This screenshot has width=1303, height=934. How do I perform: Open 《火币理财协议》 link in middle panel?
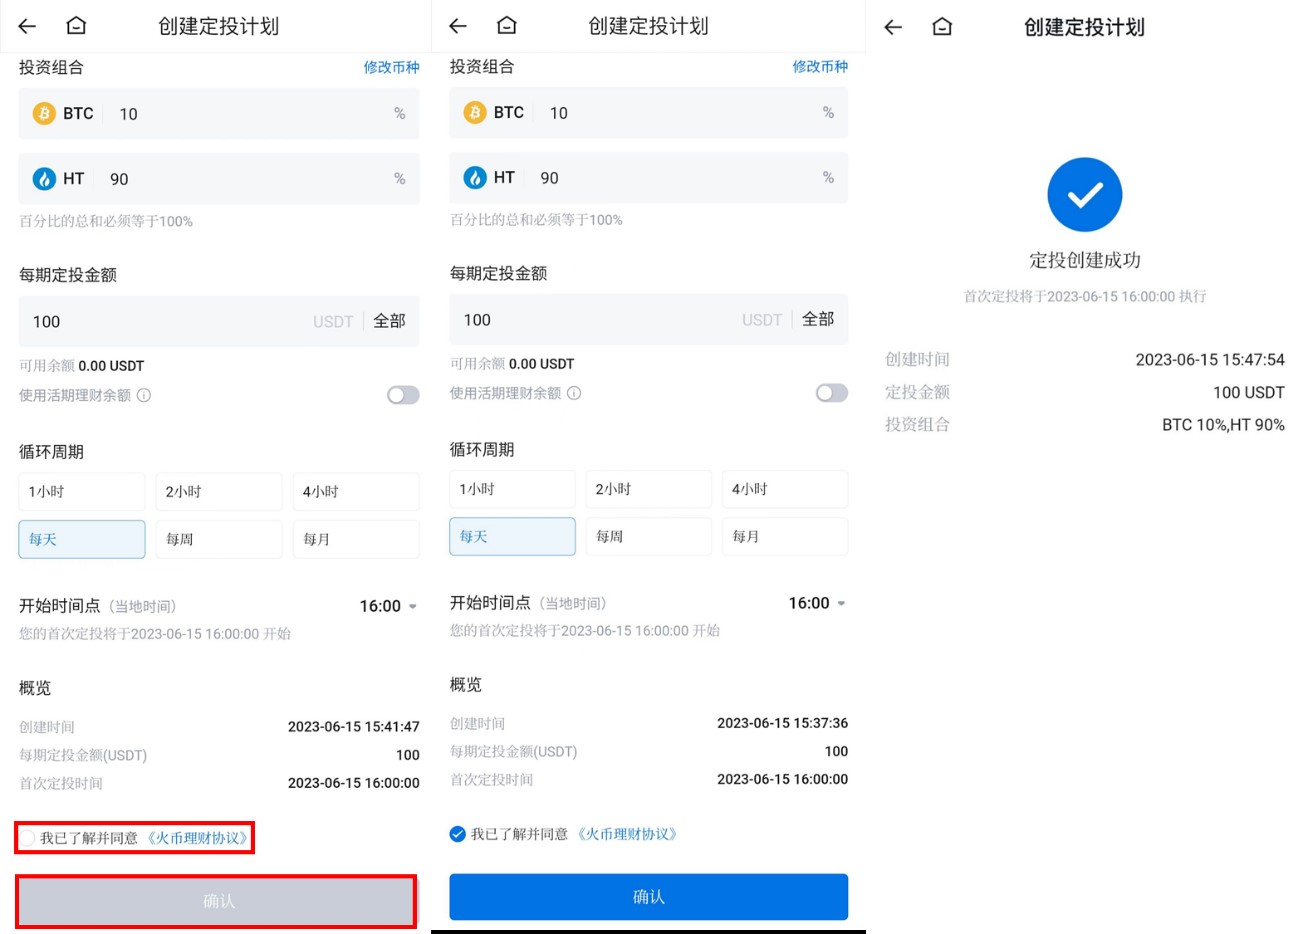click(x=628, y=834)
